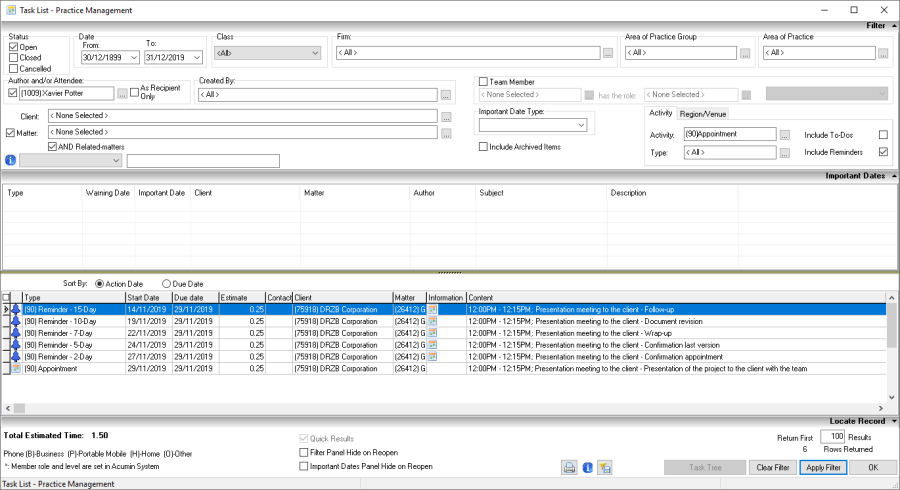The width and height of the screenshot is (900, 490).
Task: Open the Client lookup ellipsis button
Action: (x=446, y=117)
